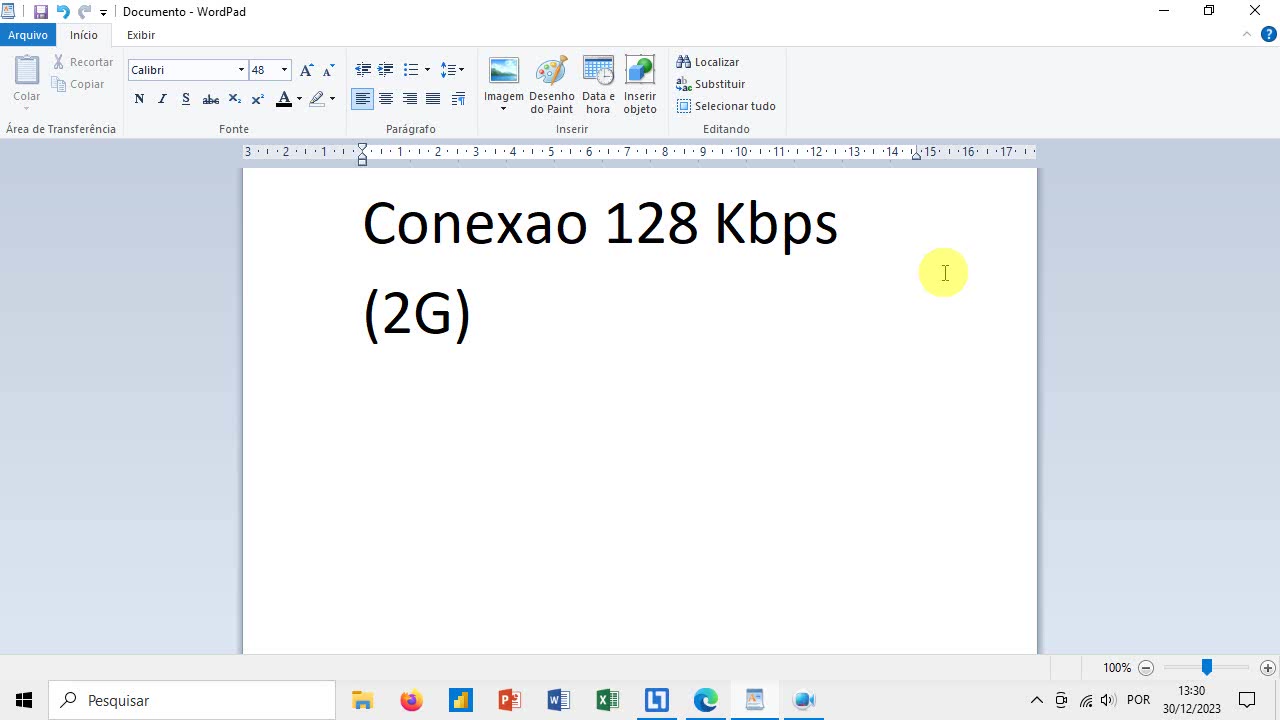
Task: Apply strikethrough formatting
Action: pyautogui.click(x=210, y=98)
